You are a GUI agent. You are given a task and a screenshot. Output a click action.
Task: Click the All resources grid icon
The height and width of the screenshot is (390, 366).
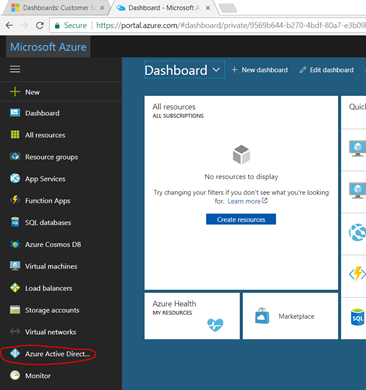[15, 135]
